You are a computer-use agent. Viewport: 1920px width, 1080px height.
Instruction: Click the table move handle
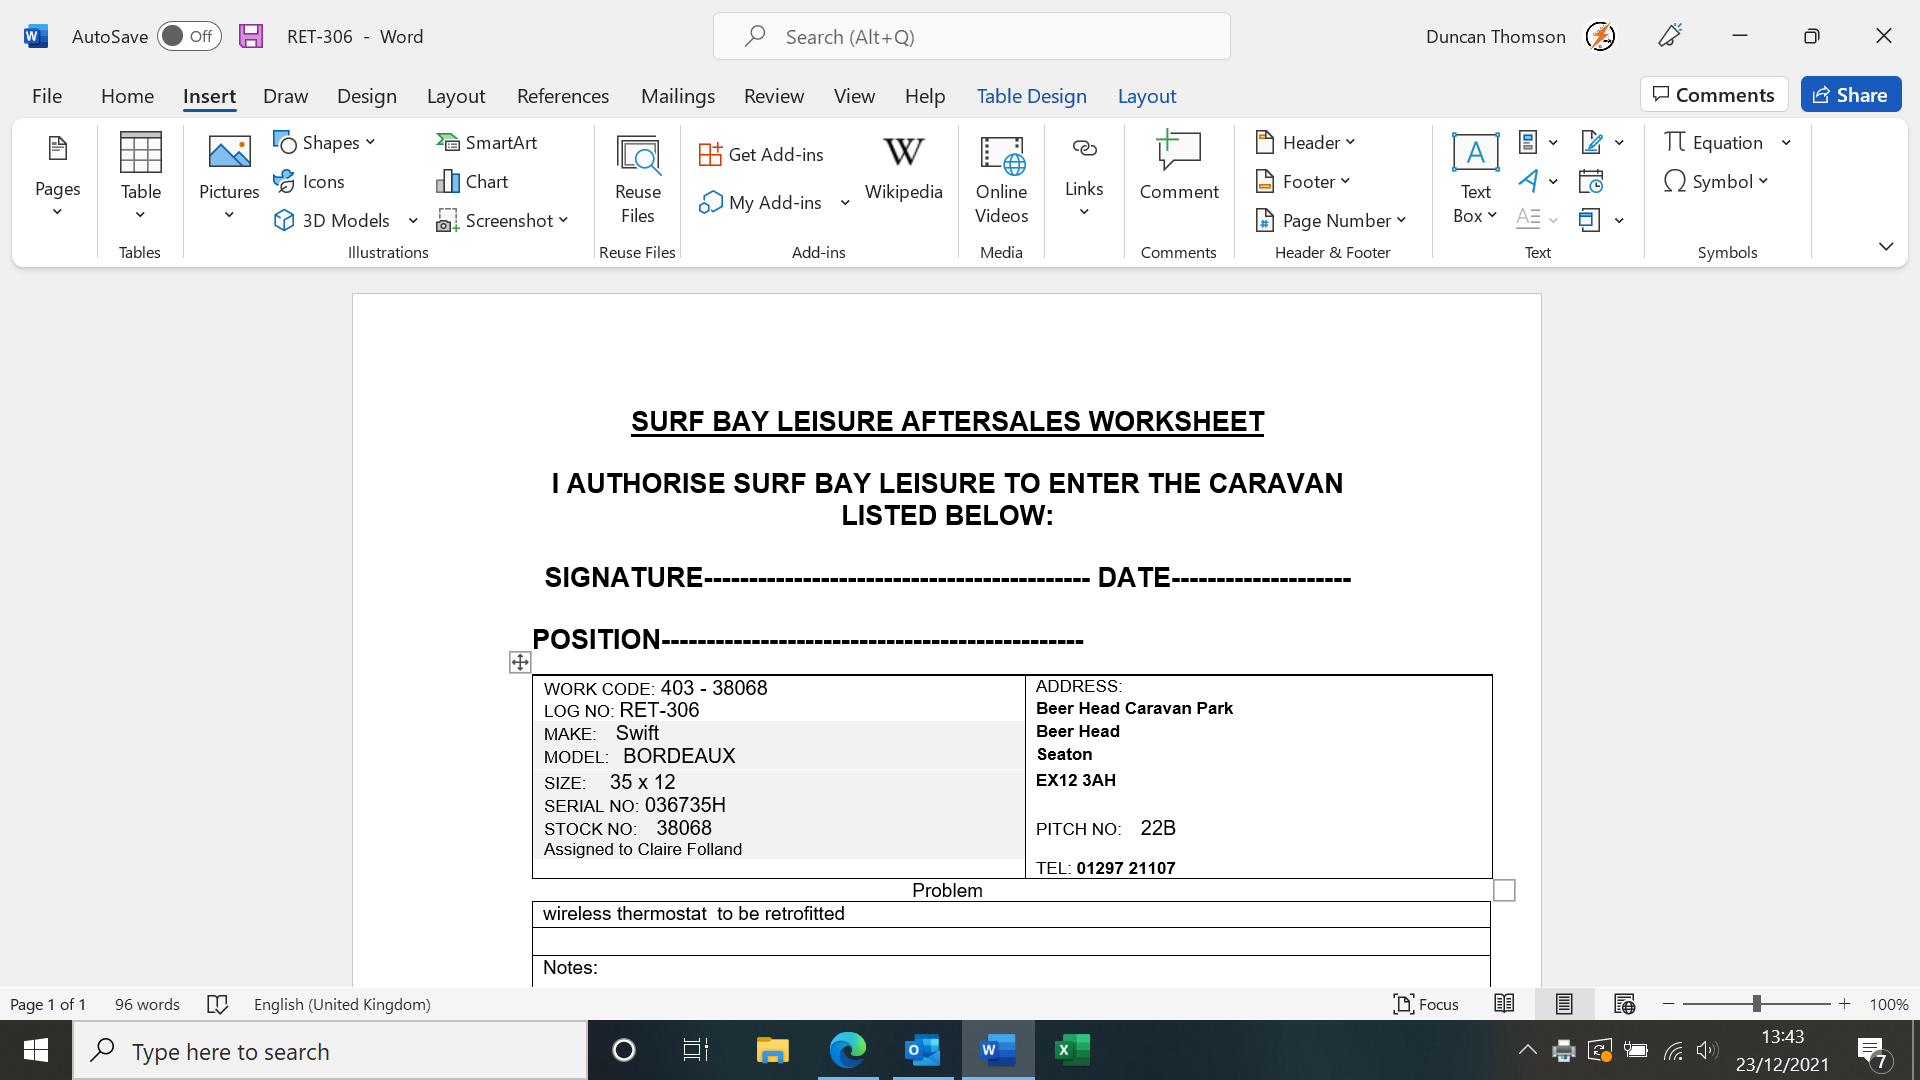pos(520,662)
